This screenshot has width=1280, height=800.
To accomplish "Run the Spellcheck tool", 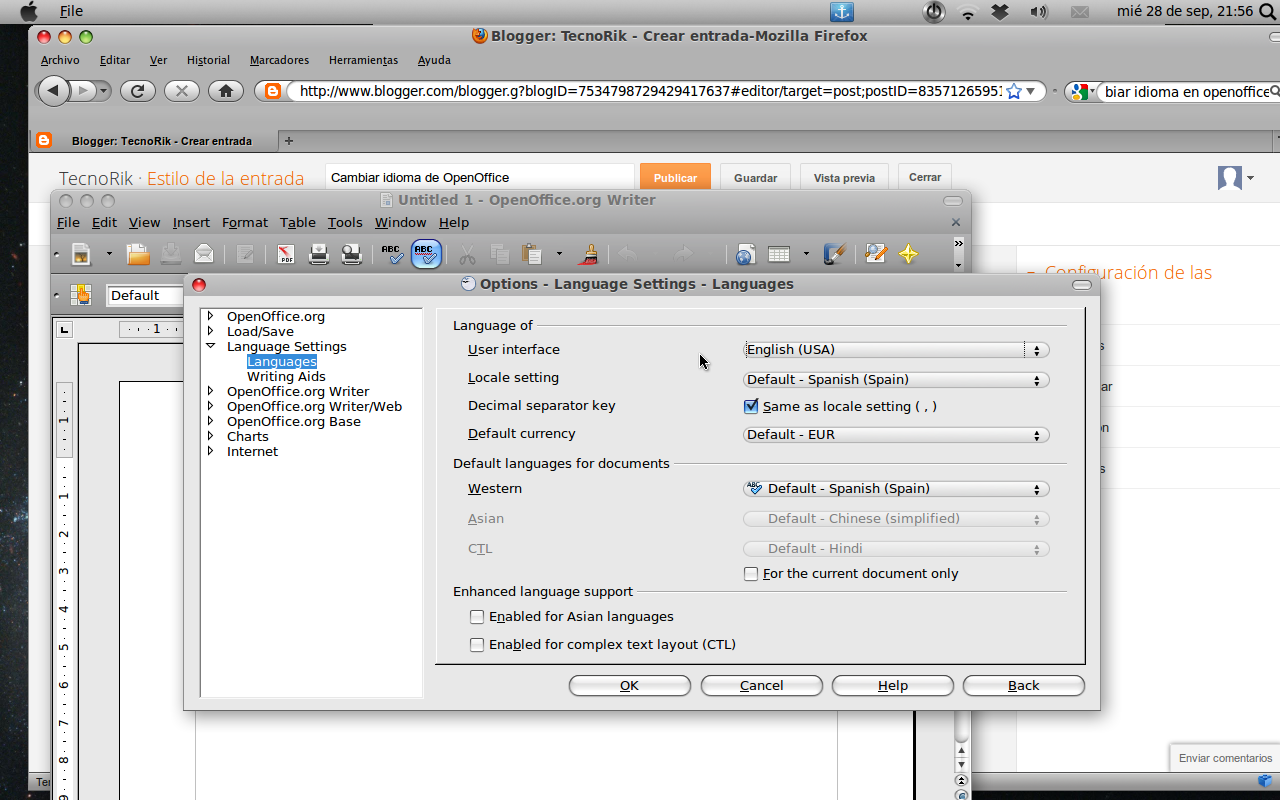I will [x=391, y=254].
